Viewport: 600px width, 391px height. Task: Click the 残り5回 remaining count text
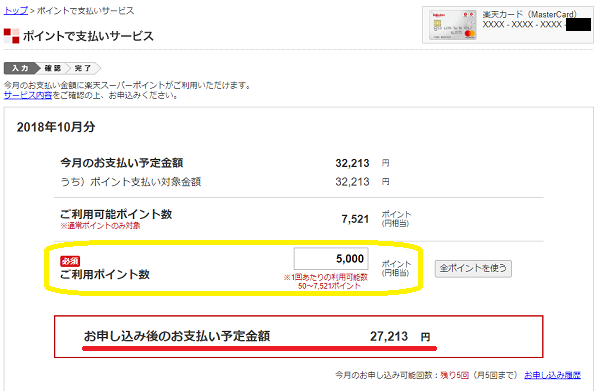(454, 375)
